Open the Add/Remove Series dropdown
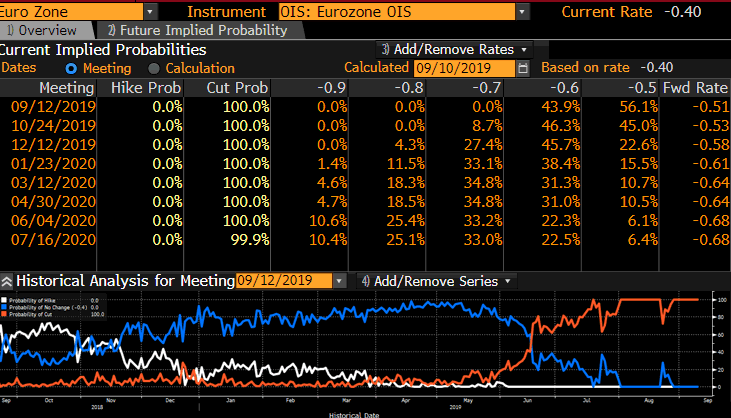Image resolution: width=731 pixels, height=418 pixels. coord(436,281)
